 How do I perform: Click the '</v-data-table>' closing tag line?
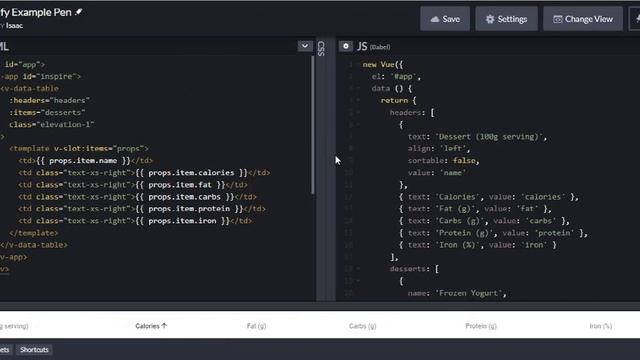34,245
